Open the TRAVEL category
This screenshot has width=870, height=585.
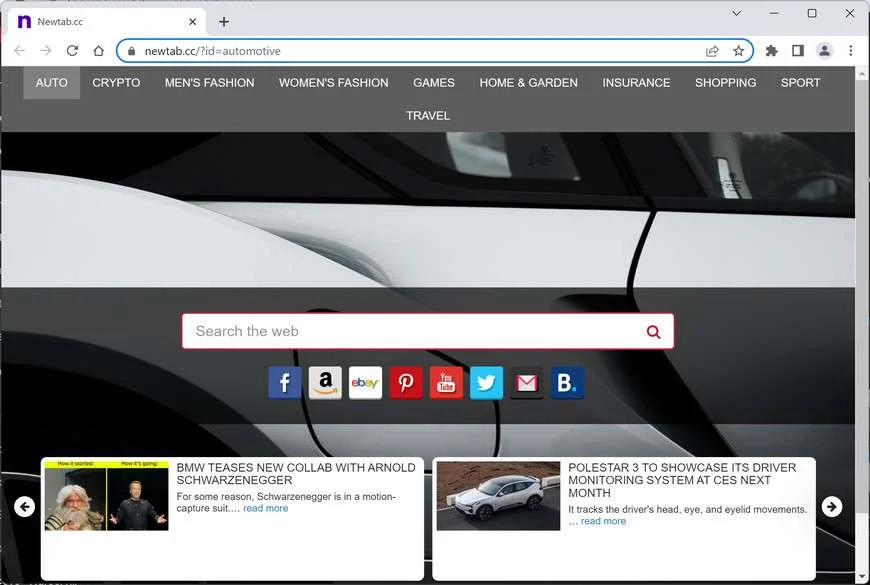(x=428, y=116)
